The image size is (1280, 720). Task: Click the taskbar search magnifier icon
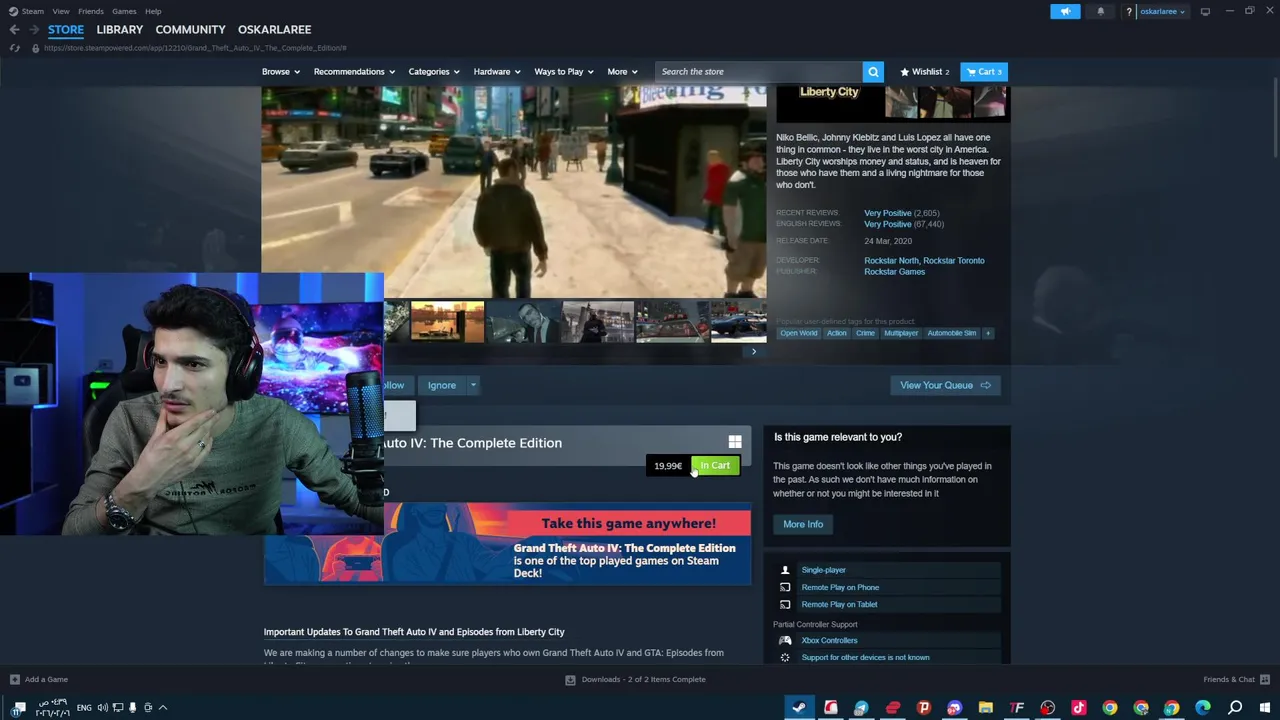tap(1235, 707)
